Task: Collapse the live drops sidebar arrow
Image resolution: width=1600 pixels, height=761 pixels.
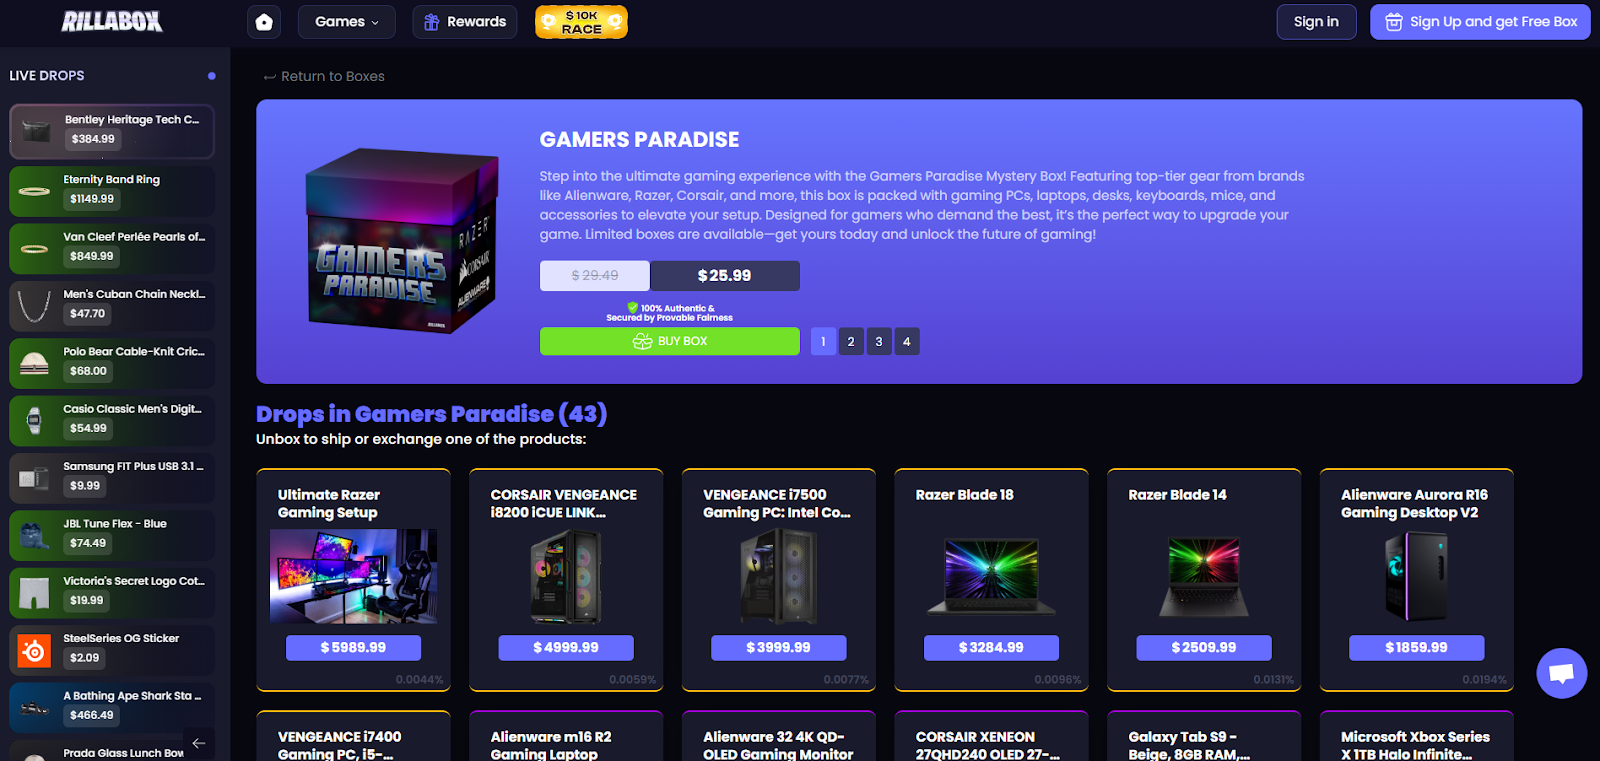Action: pos(199,743)
